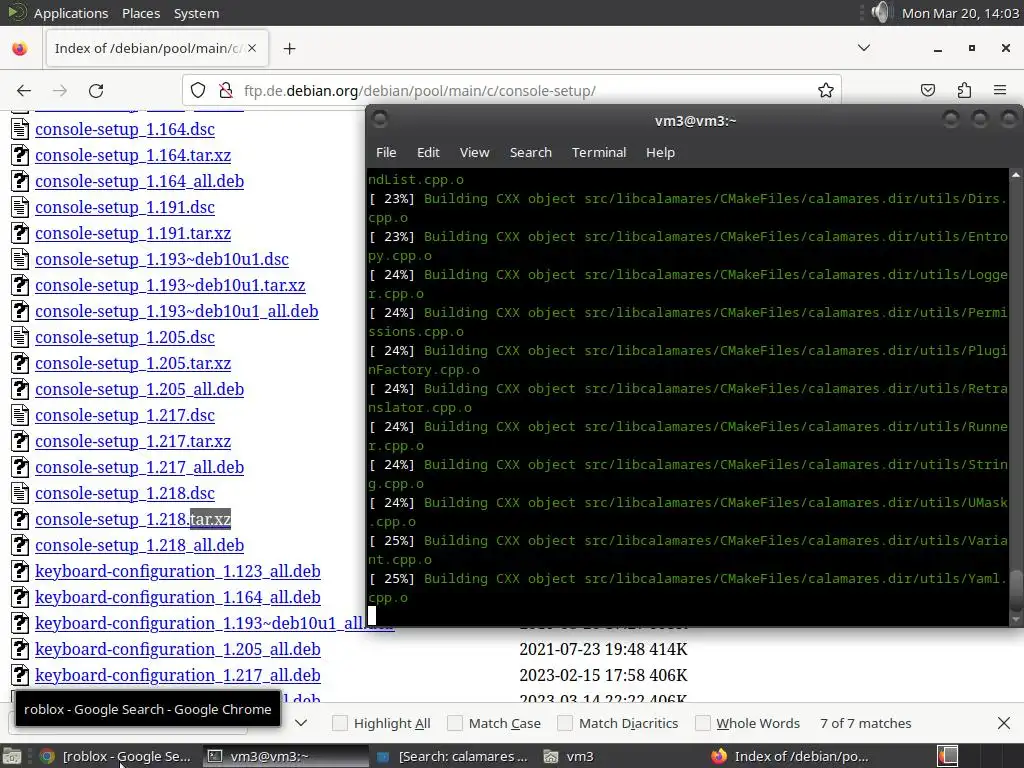Click file icon beside console-setup_1.164.dsc
This screenshot has height=768, width=1024.
[x=20, y=129]
